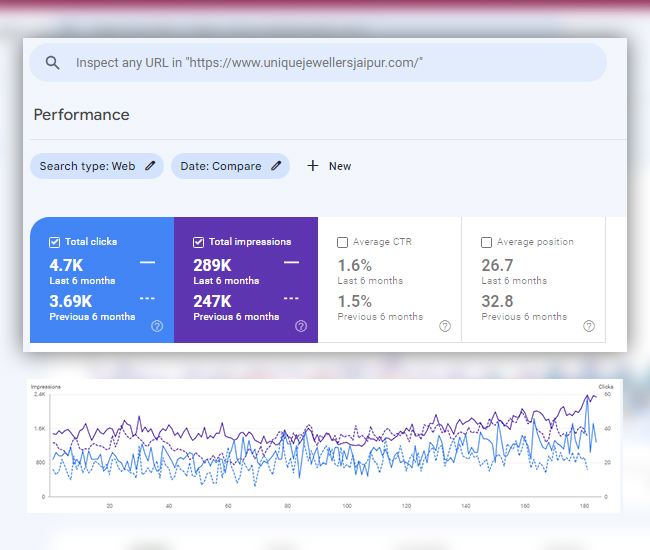The height and width of the screenshot is (550, 650).
Task: Edit Date Compare filter pencil icon
Action: click(x=277, y=166)
